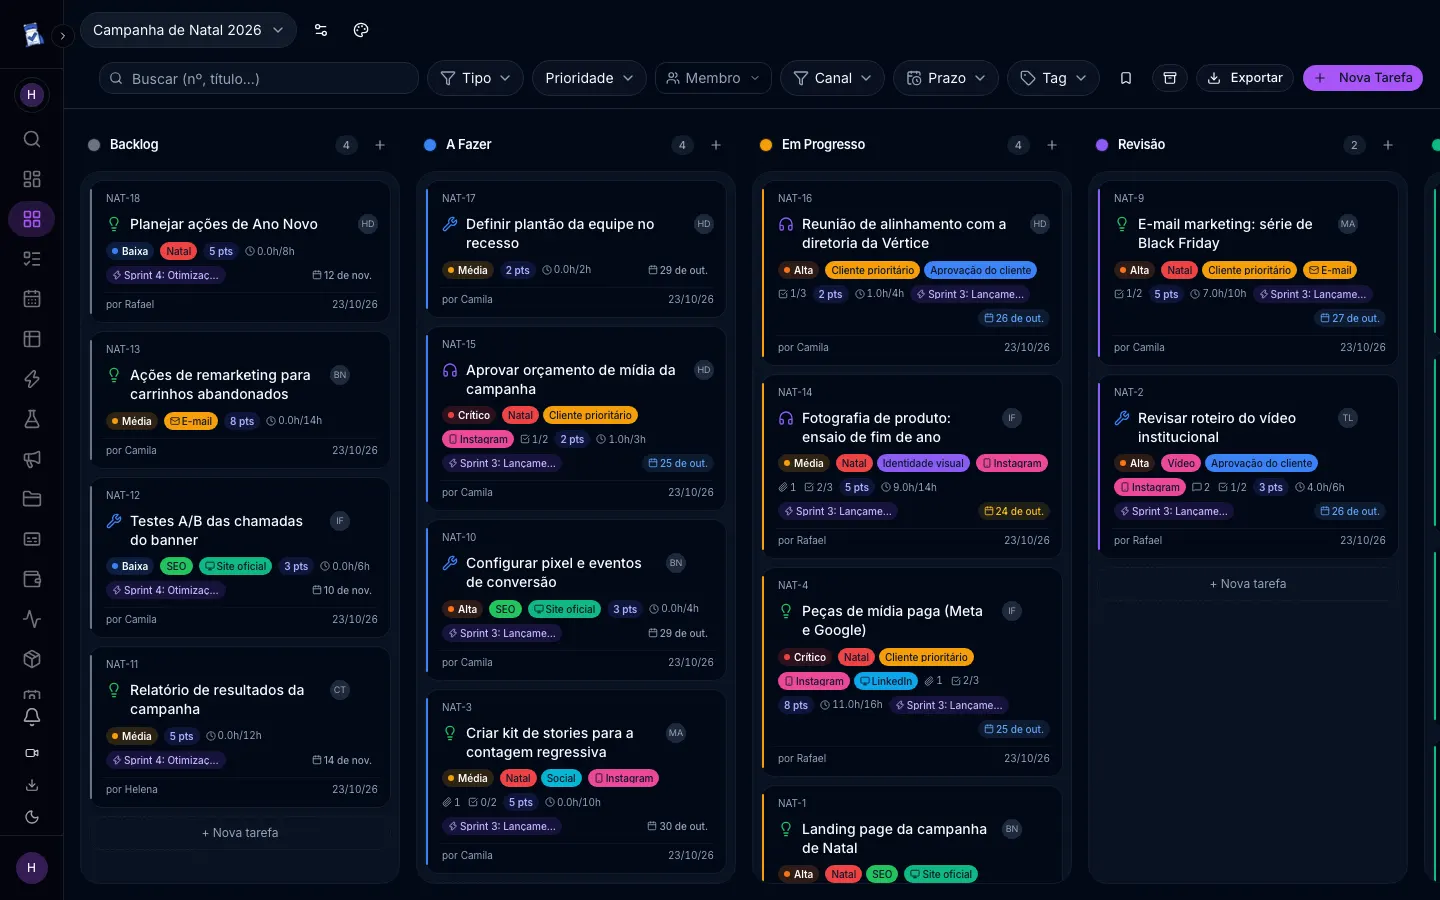
Task: Open the Campanha de Natal 2026 dropdown
Action: (x=188, y=30)
